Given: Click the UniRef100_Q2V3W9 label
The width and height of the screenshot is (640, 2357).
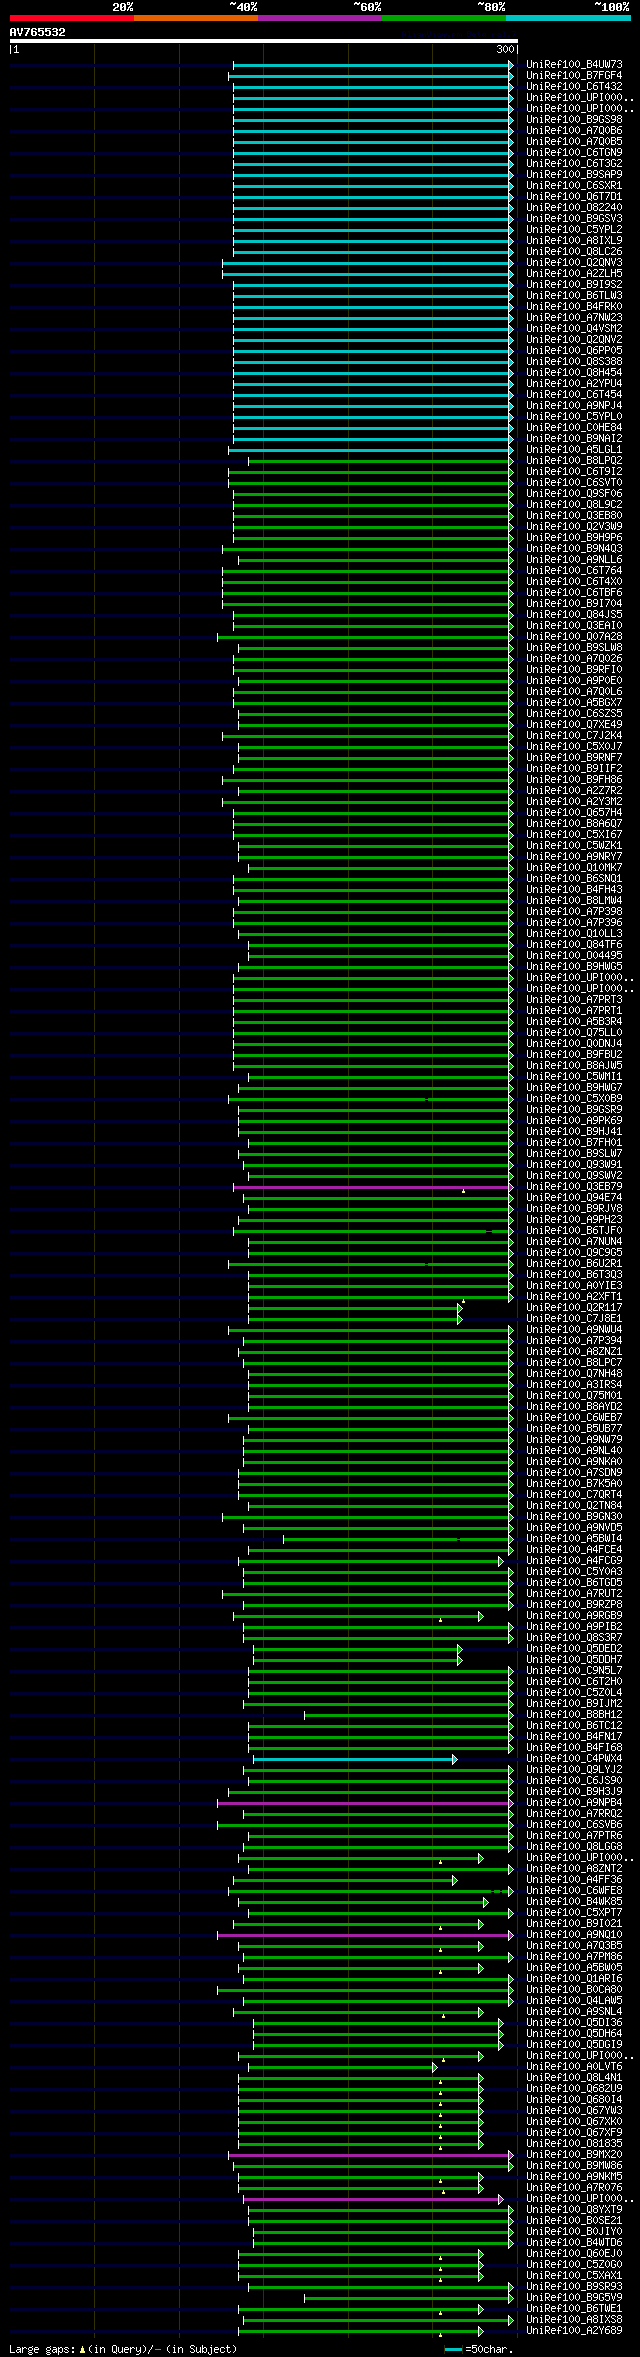Looking at the screenshot, I should tap(574, 527).
